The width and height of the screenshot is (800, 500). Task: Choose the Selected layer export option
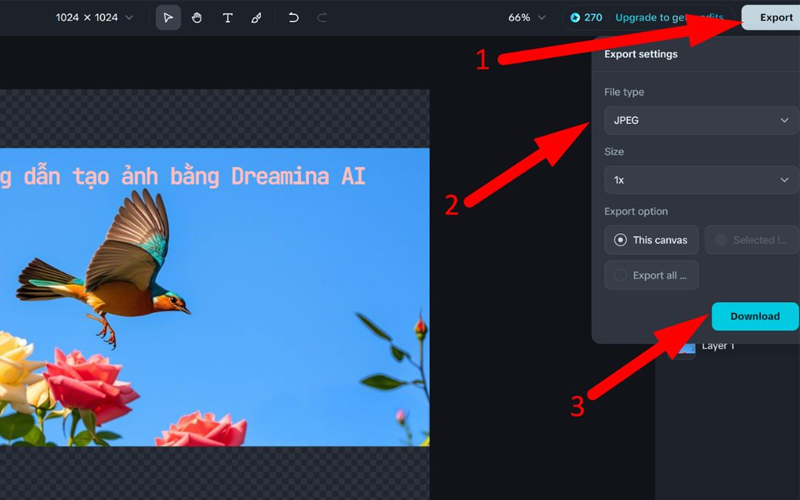(x=751, y=240)
